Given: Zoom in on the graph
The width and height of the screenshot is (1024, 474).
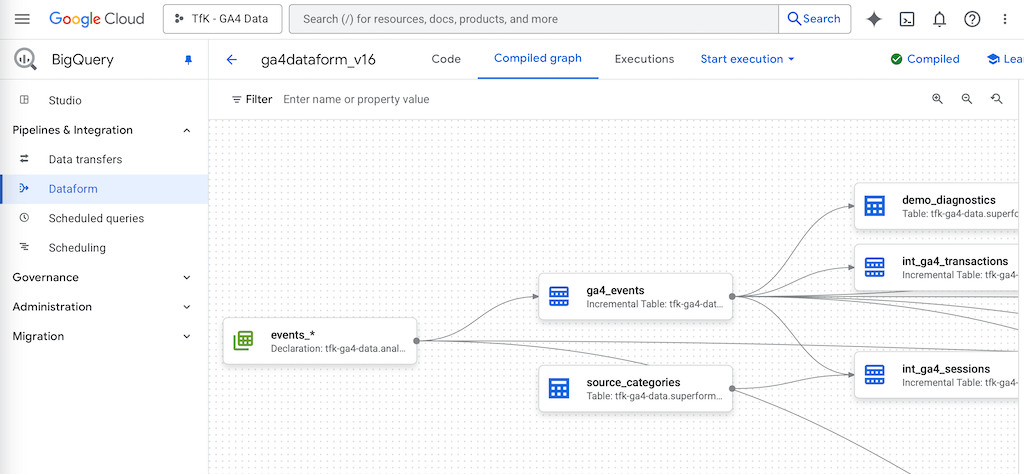Looking at the screenshot, I should coord(937,99).
